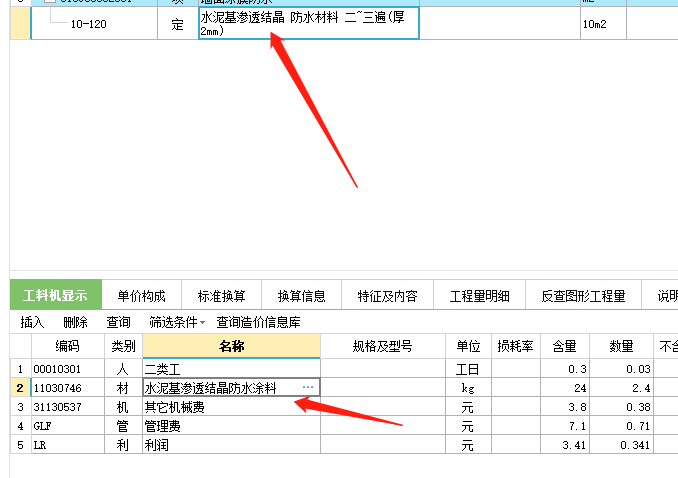Click the 查询 button
This screenshot has height=478, width=678.
coord(118,322)
